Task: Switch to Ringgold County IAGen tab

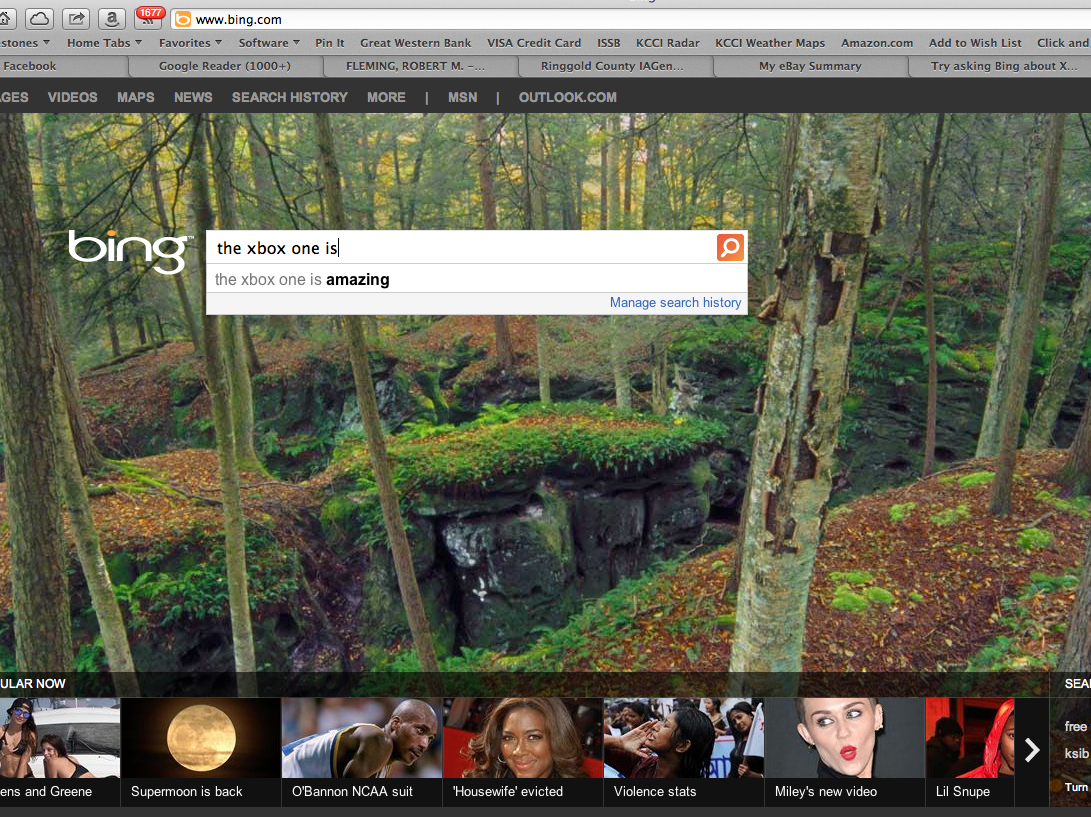Action: (615, 66)
